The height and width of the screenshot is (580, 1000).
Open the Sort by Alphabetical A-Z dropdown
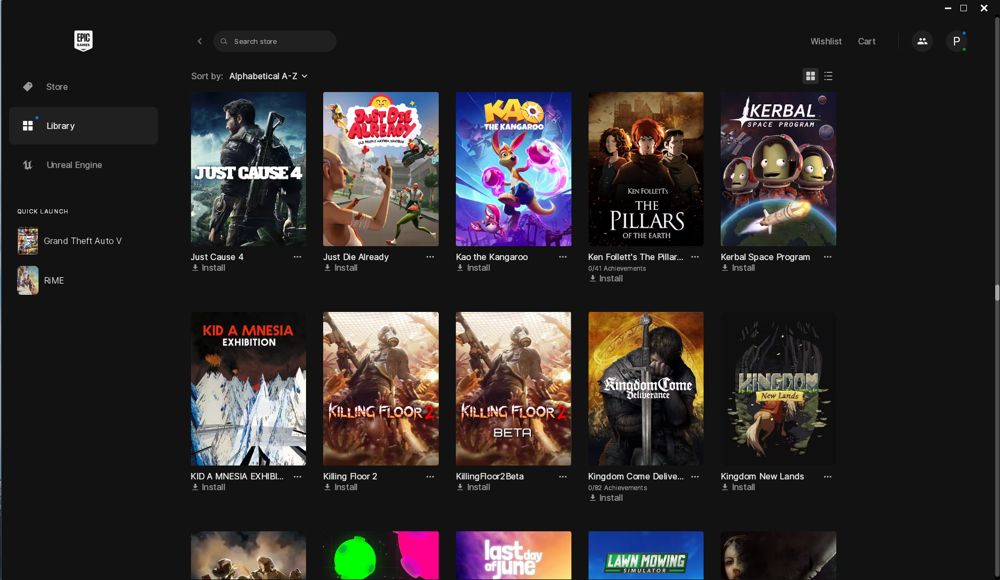[x=268, y=76]
